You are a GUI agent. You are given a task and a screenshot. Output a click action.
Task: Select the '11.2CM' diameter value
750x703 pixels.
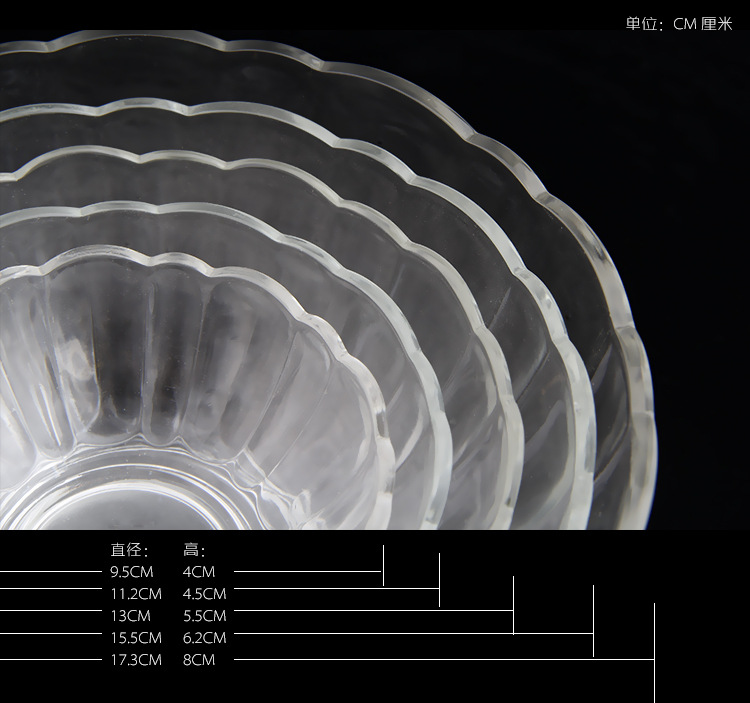136,594
